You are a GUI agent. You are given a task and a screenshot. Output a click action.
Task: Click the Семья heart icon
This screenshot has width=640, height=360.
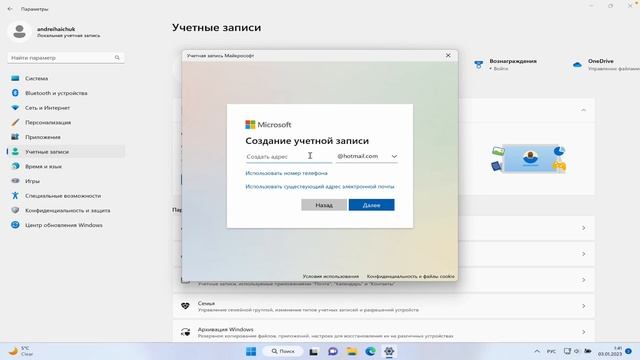(185, 306)
